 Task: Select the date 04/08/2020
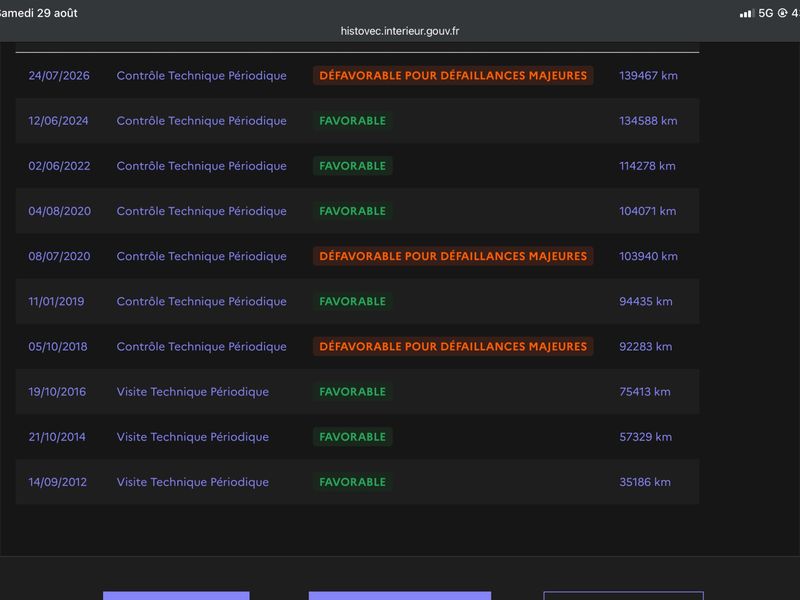click(60, 211)
